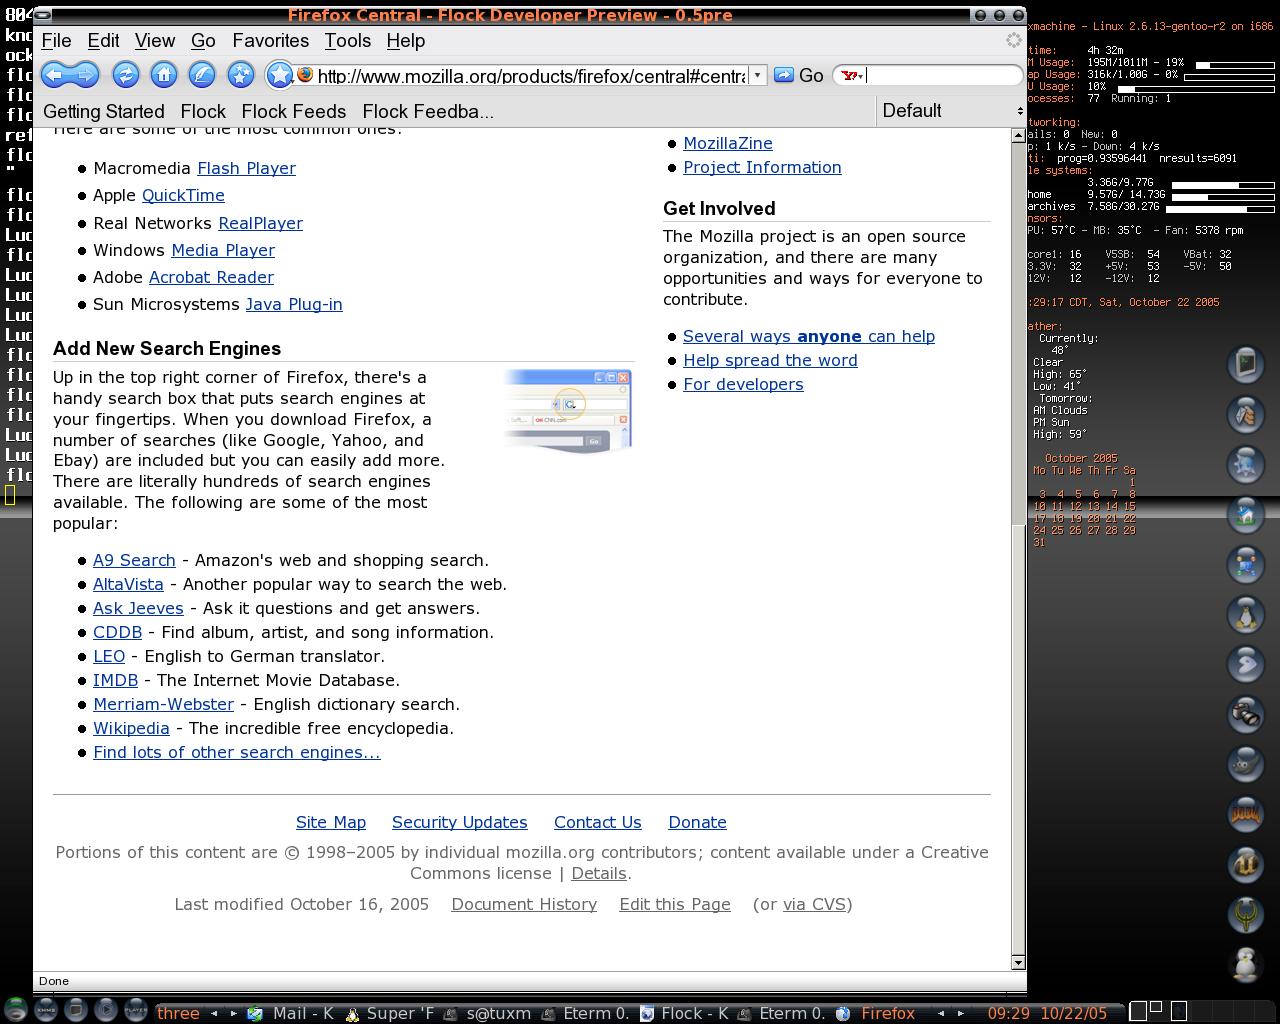The height and width of the screenshot is (1024, 1280).
Task: Open the Document History link
Action: pos(524,904)
